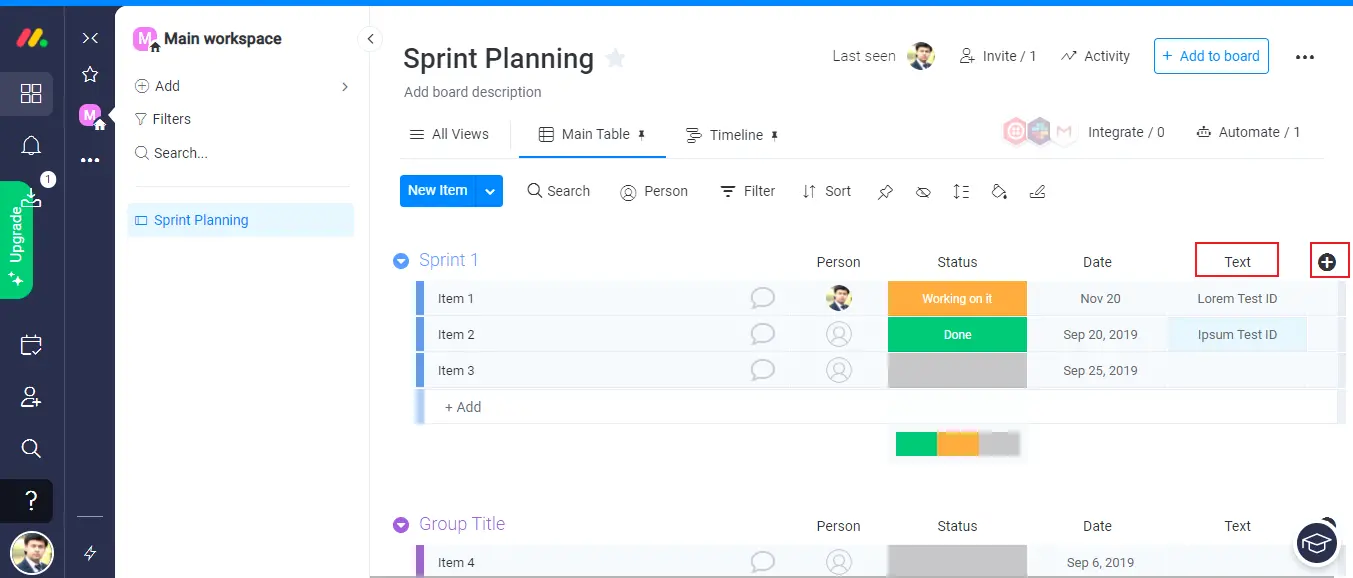Add a new column with plus icon
This screenshot has height=578, width=1353.
tap(1327, 262)
